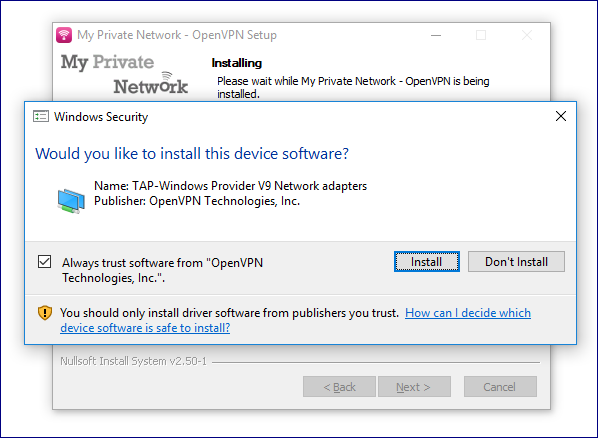
Task: Click the Install button
Action: pyautogui.click(x=427, y=262)
